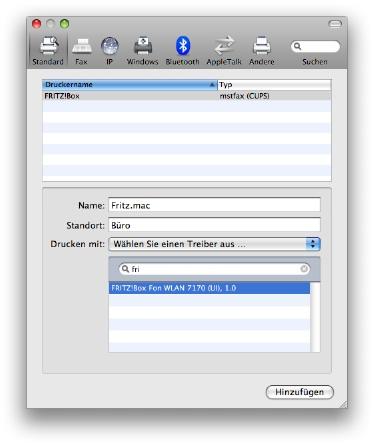The height and width of the screenshot is (445, 374).
Task: Click the toolbar toggle pill button
Action: coord(335,24)
